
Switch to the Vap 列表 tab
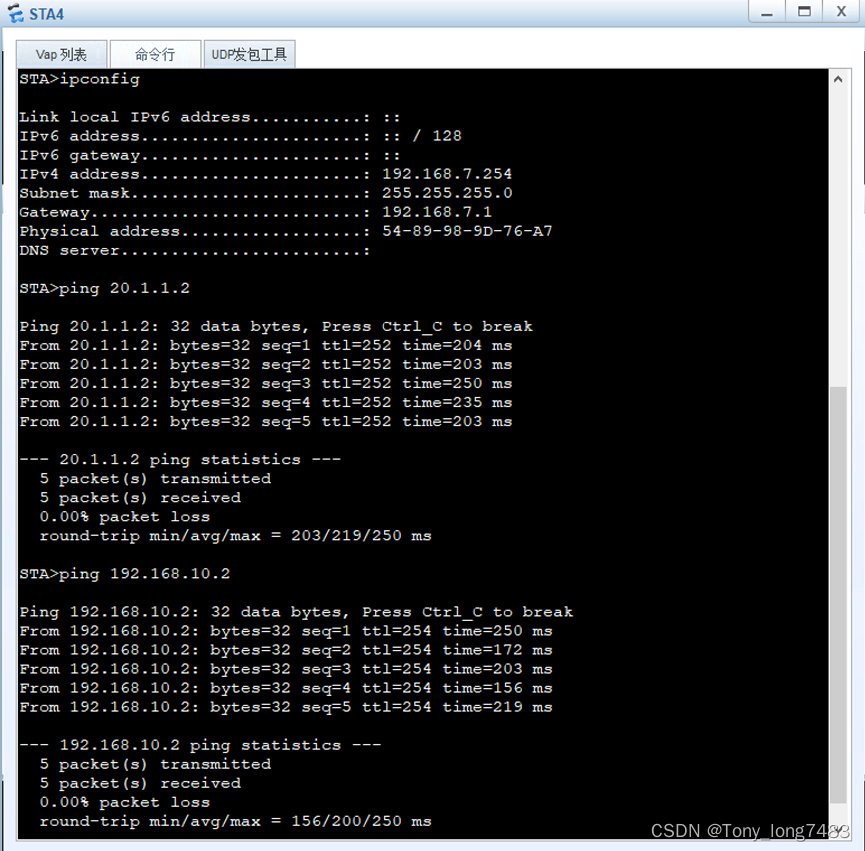click(x=61, y=55)
